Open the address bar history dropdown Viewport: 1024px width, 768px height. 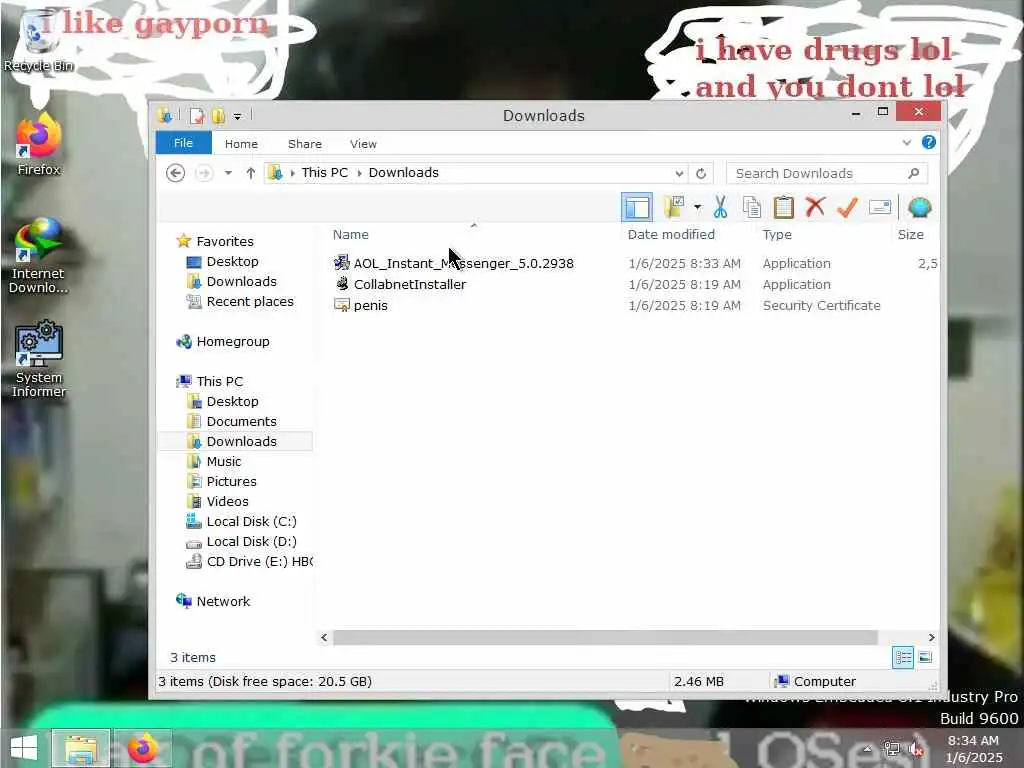click(679, 174)
